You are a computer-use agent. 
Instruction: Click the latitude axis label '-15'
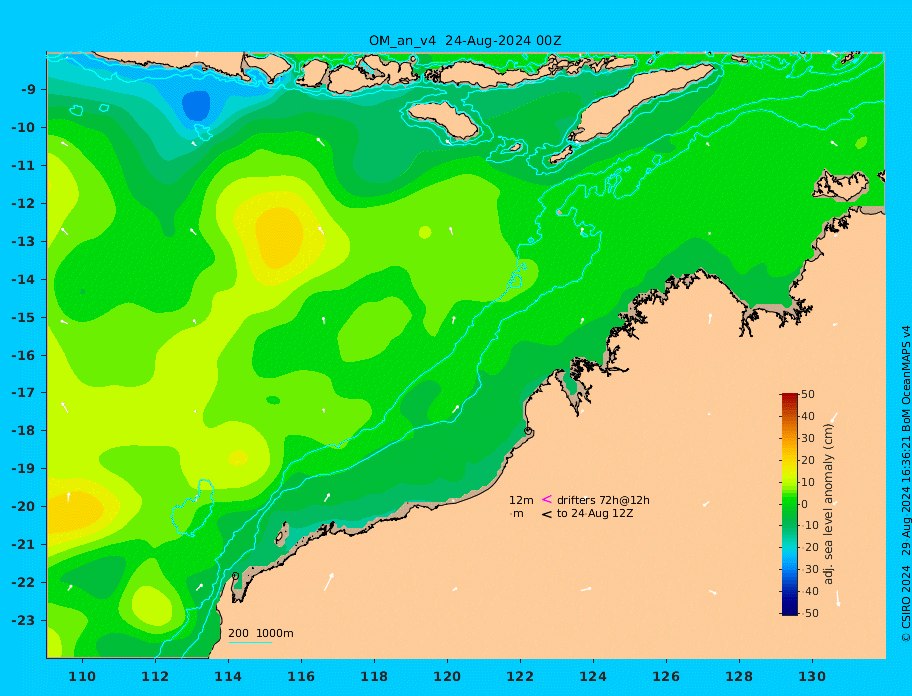(24, 317)
